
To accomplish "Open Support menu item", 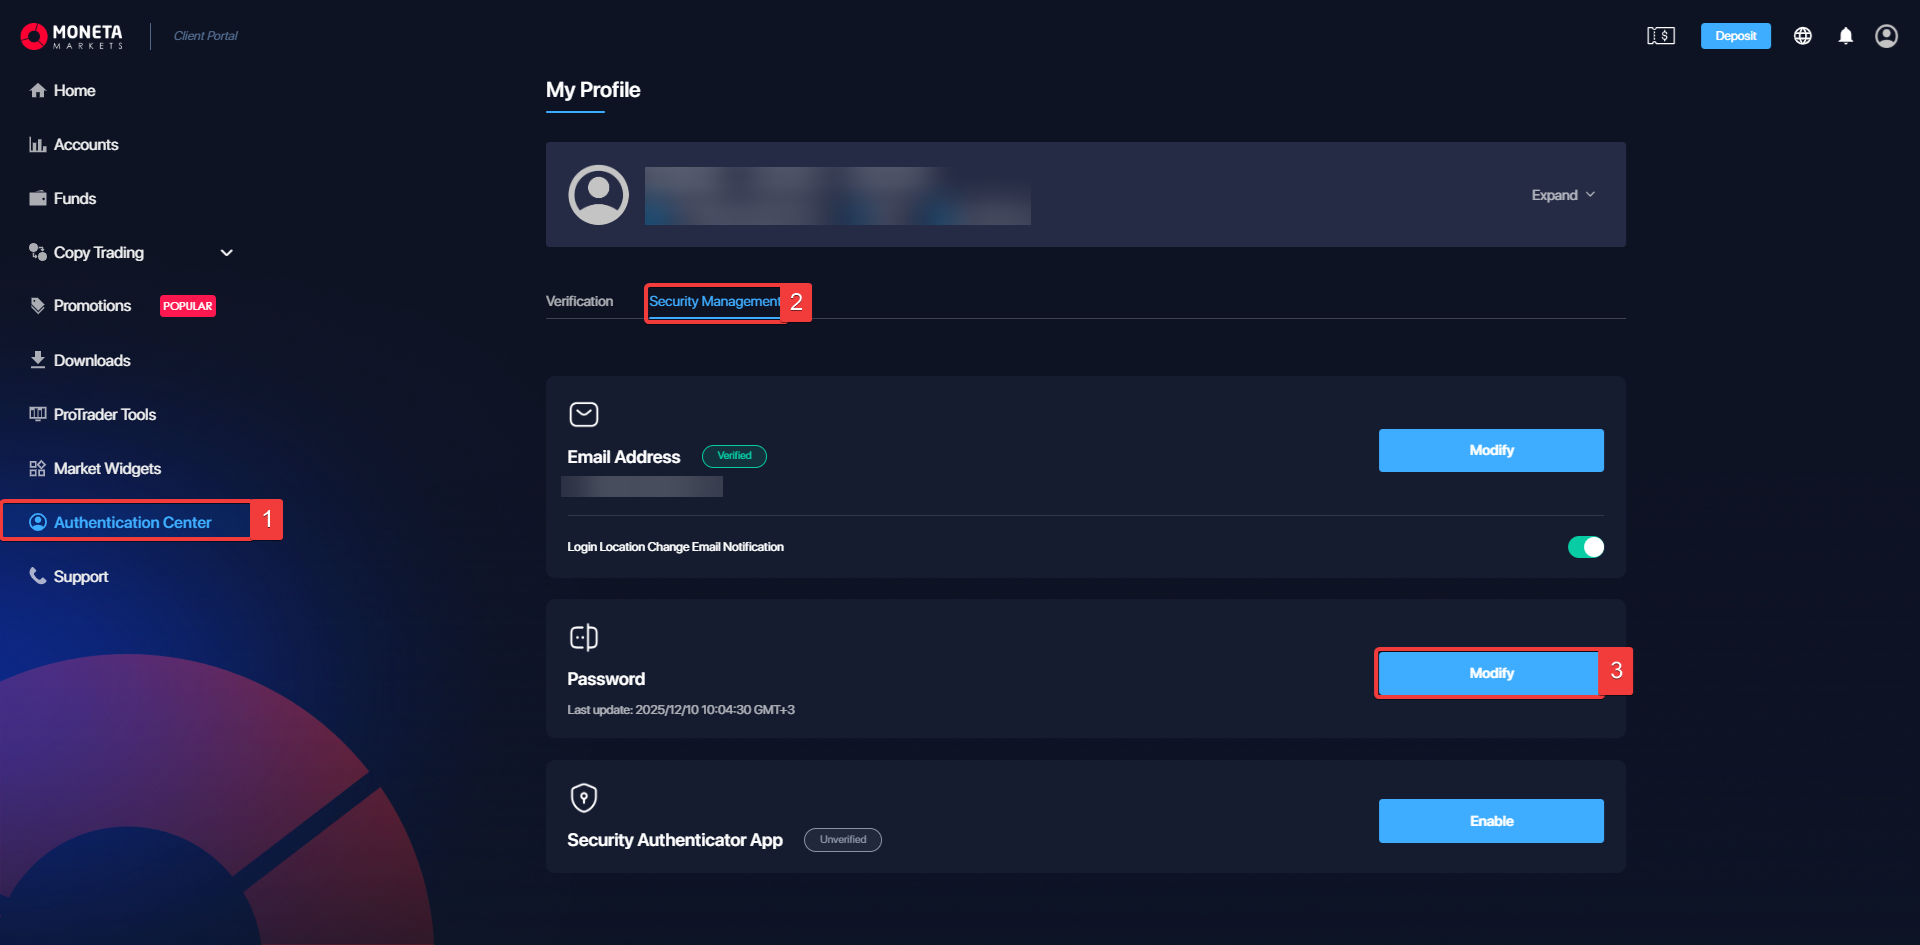I will (81, 576).
